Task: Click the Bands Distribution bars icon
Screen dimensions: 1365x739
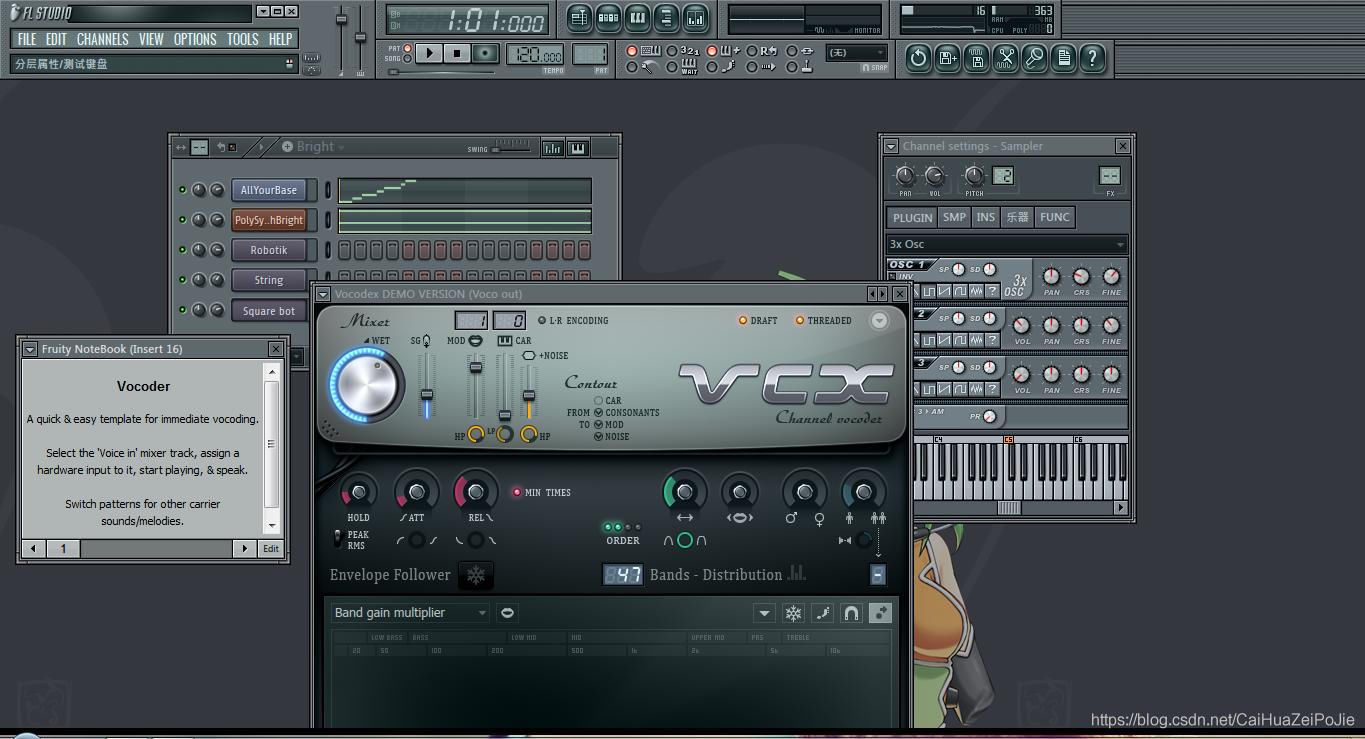Action: point(797,573)
